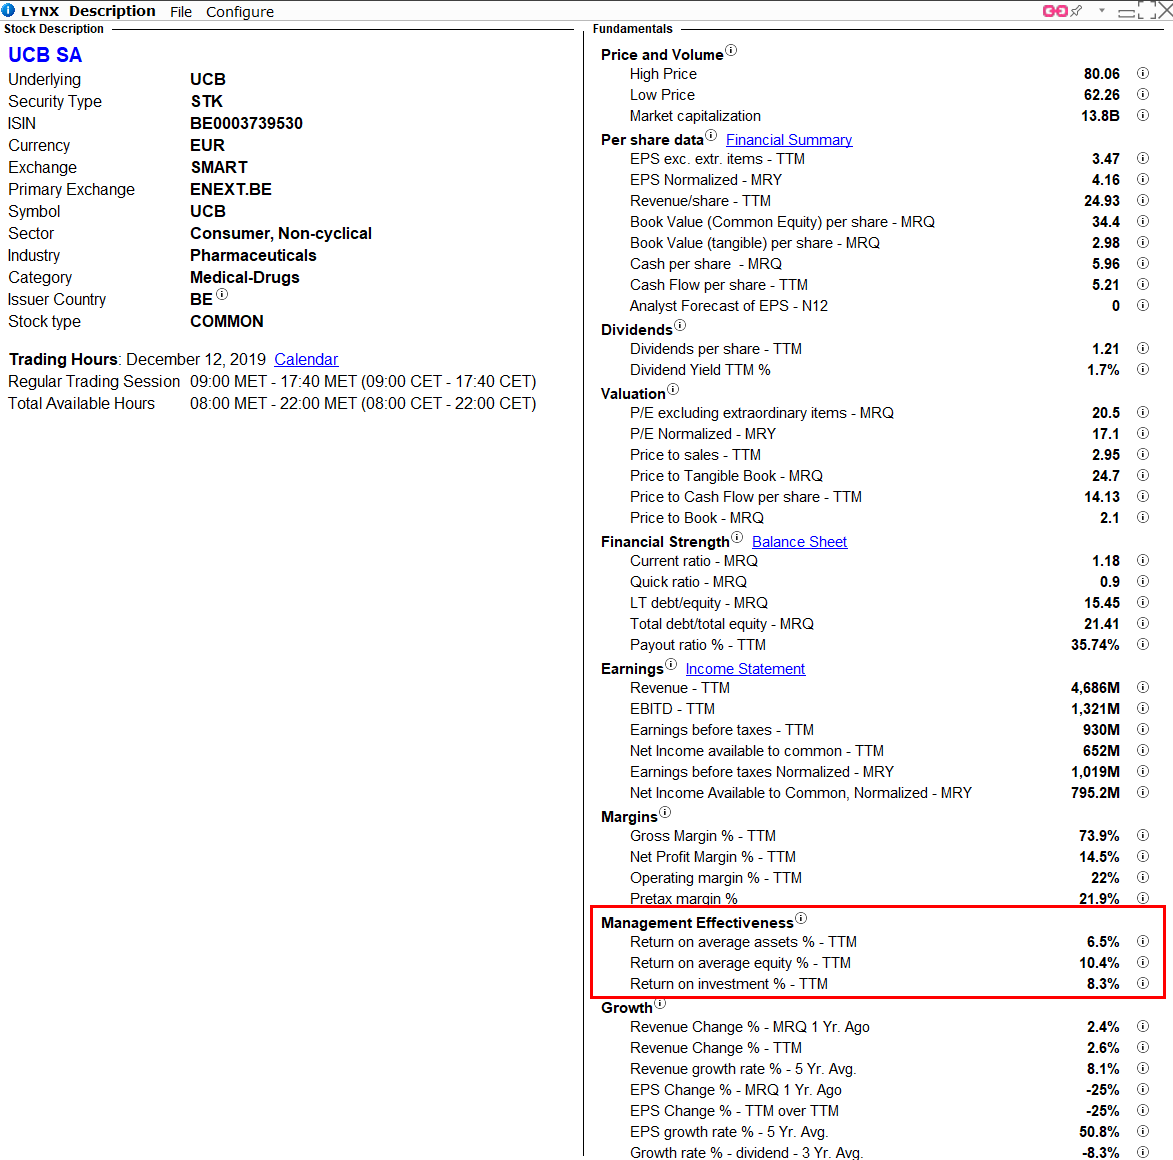This screenshot has width=1173, height=1160.
Task: Show info for Quick ratio - MRQ
Action: tap(1142, 581)
